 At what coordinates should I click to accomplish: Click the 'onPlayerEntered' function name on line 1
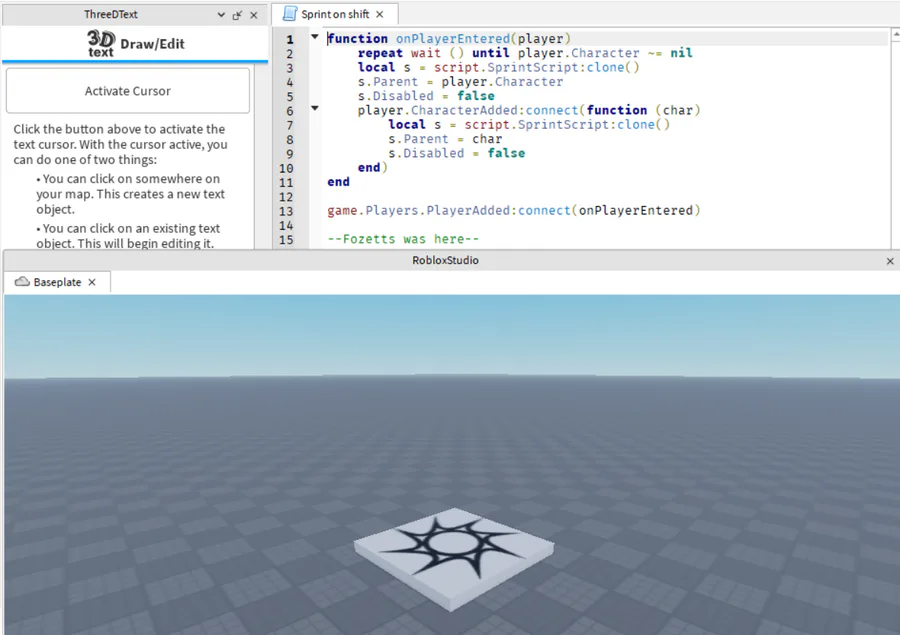click(x=453, y=38)
